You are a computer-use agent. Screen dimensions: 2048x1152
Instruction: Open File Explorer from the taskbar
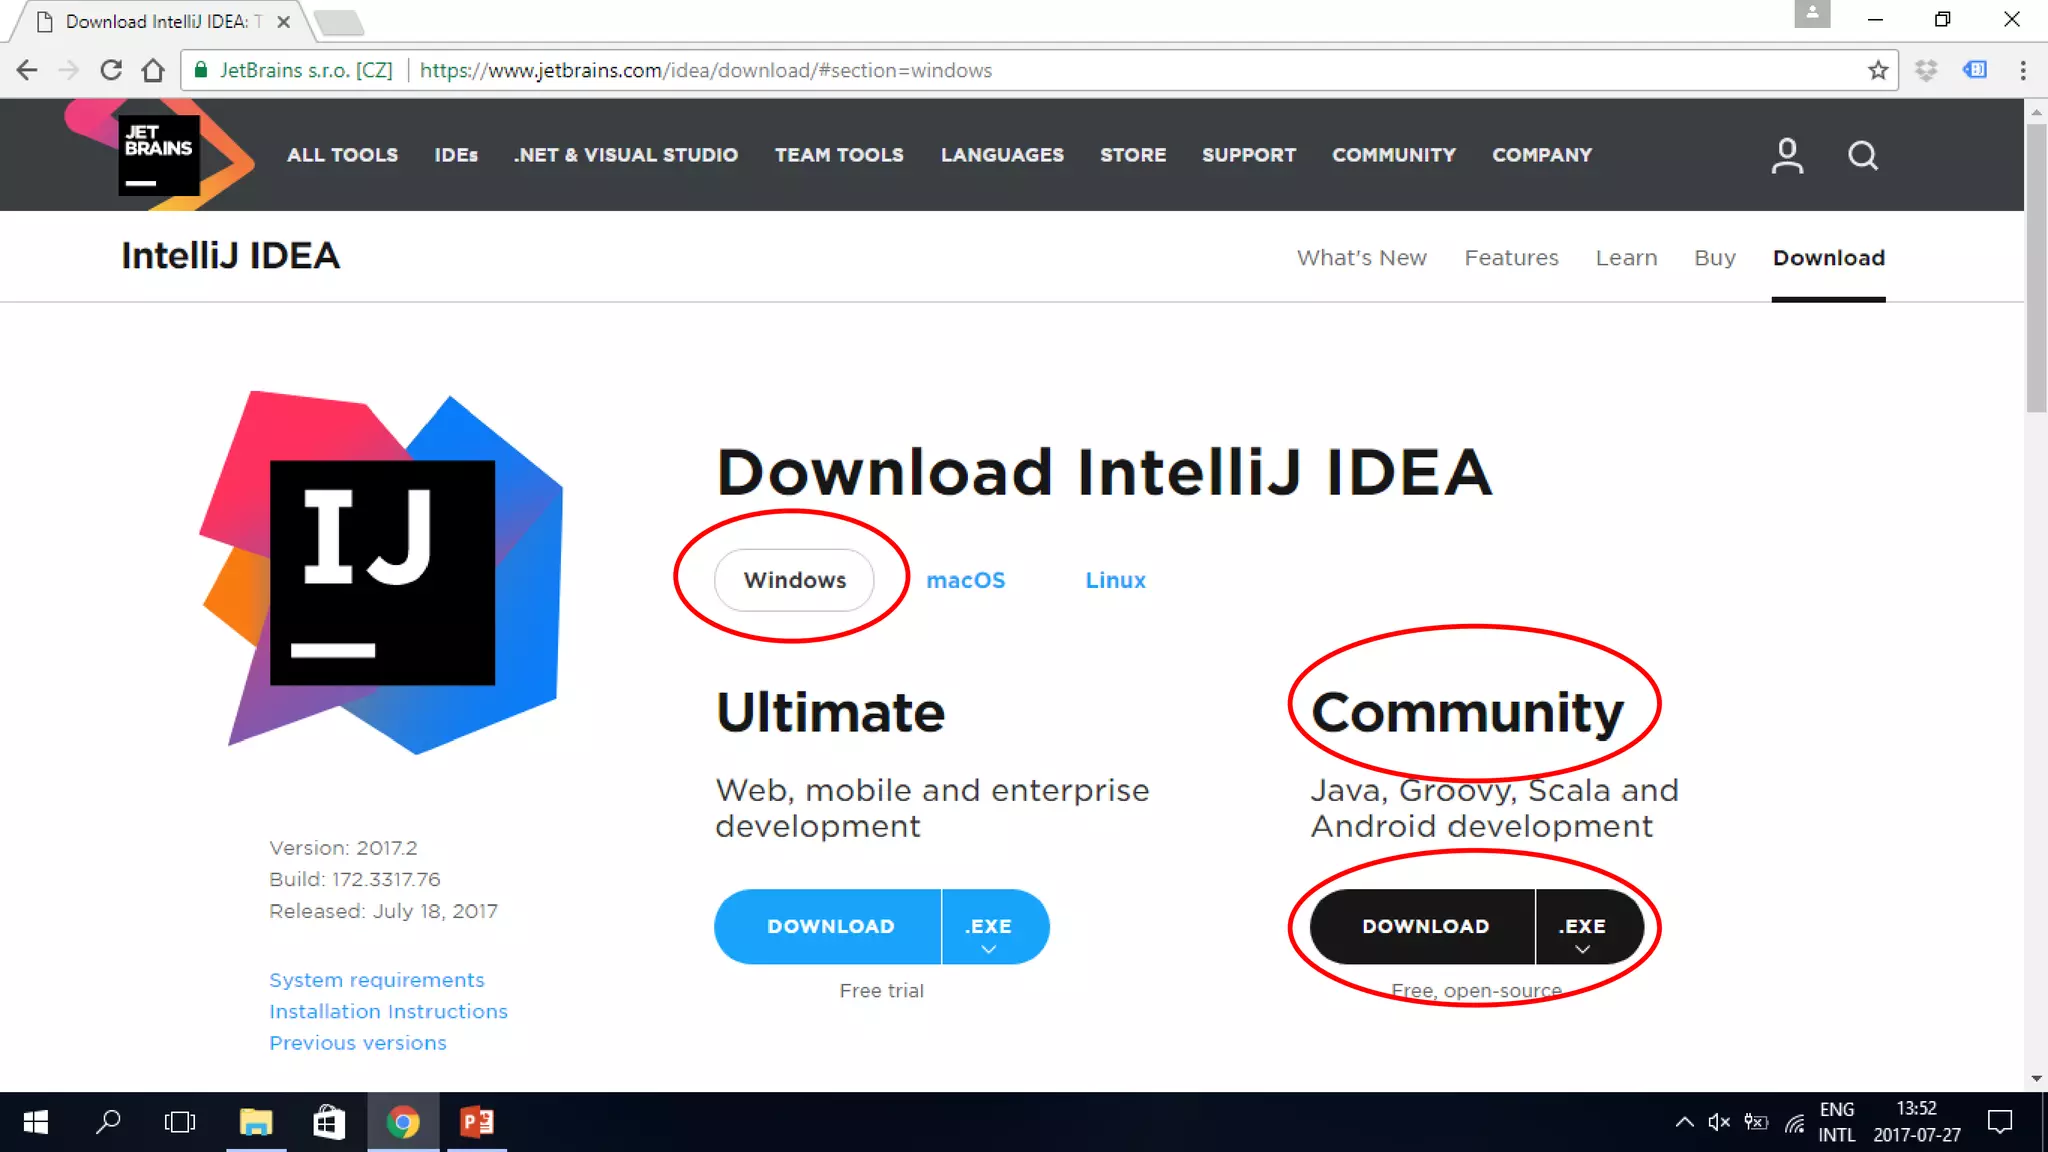(x=256, y=1122)
